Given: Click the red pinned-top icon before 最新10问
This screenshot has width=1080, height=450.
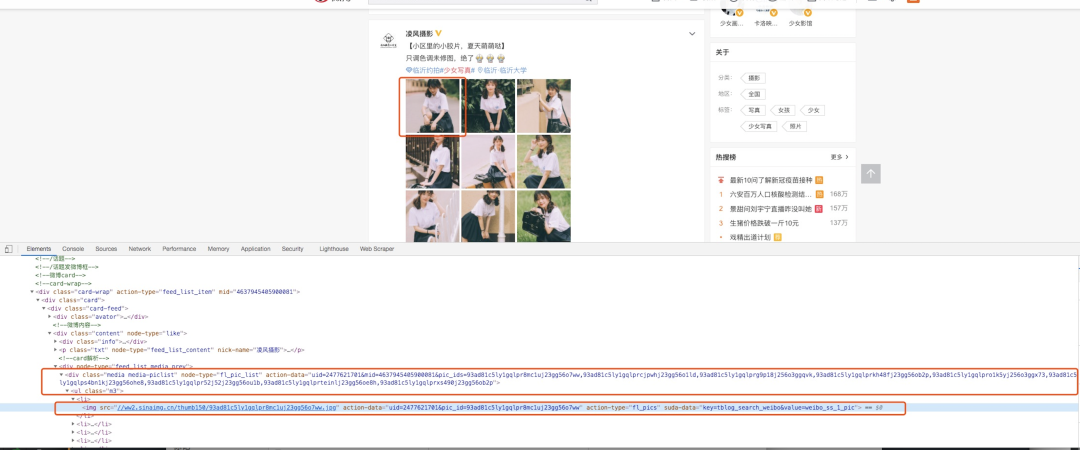Looking at the screenshot, I should pos(721,180).
